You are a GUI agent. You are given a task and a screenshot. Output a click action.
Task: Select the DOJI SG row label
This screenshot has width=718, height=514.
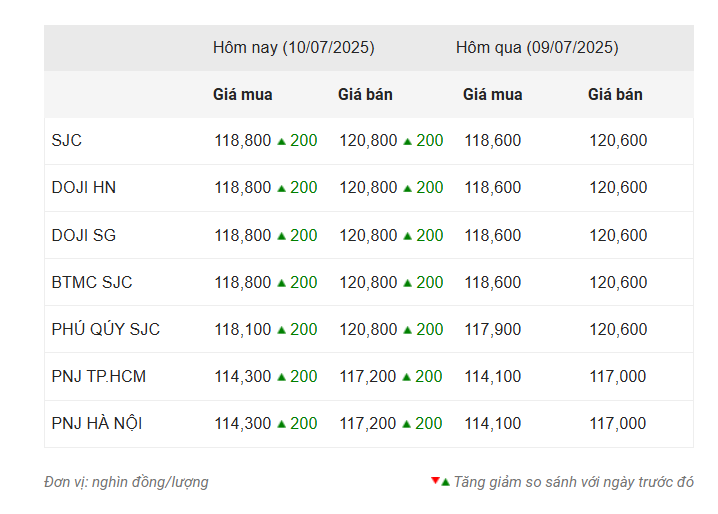[84, 235]
